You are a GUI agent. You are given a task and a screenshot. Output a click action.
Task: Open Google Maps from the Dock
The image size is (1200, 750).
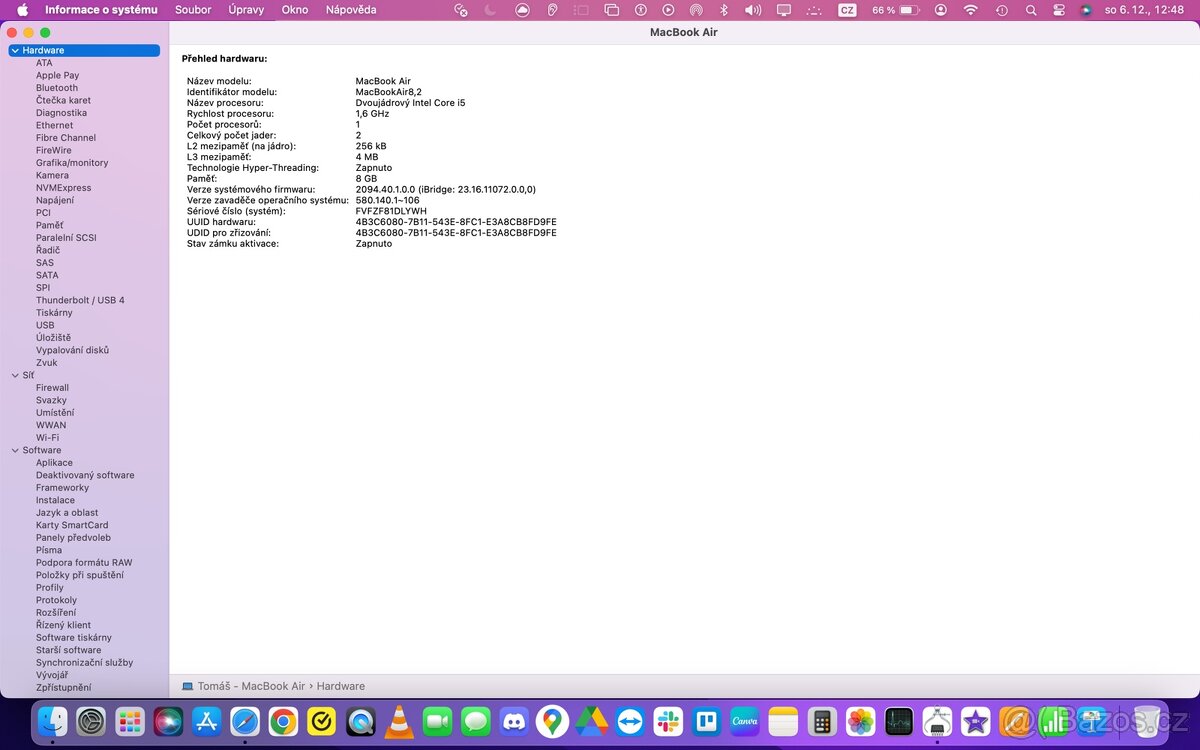[551, 720]
